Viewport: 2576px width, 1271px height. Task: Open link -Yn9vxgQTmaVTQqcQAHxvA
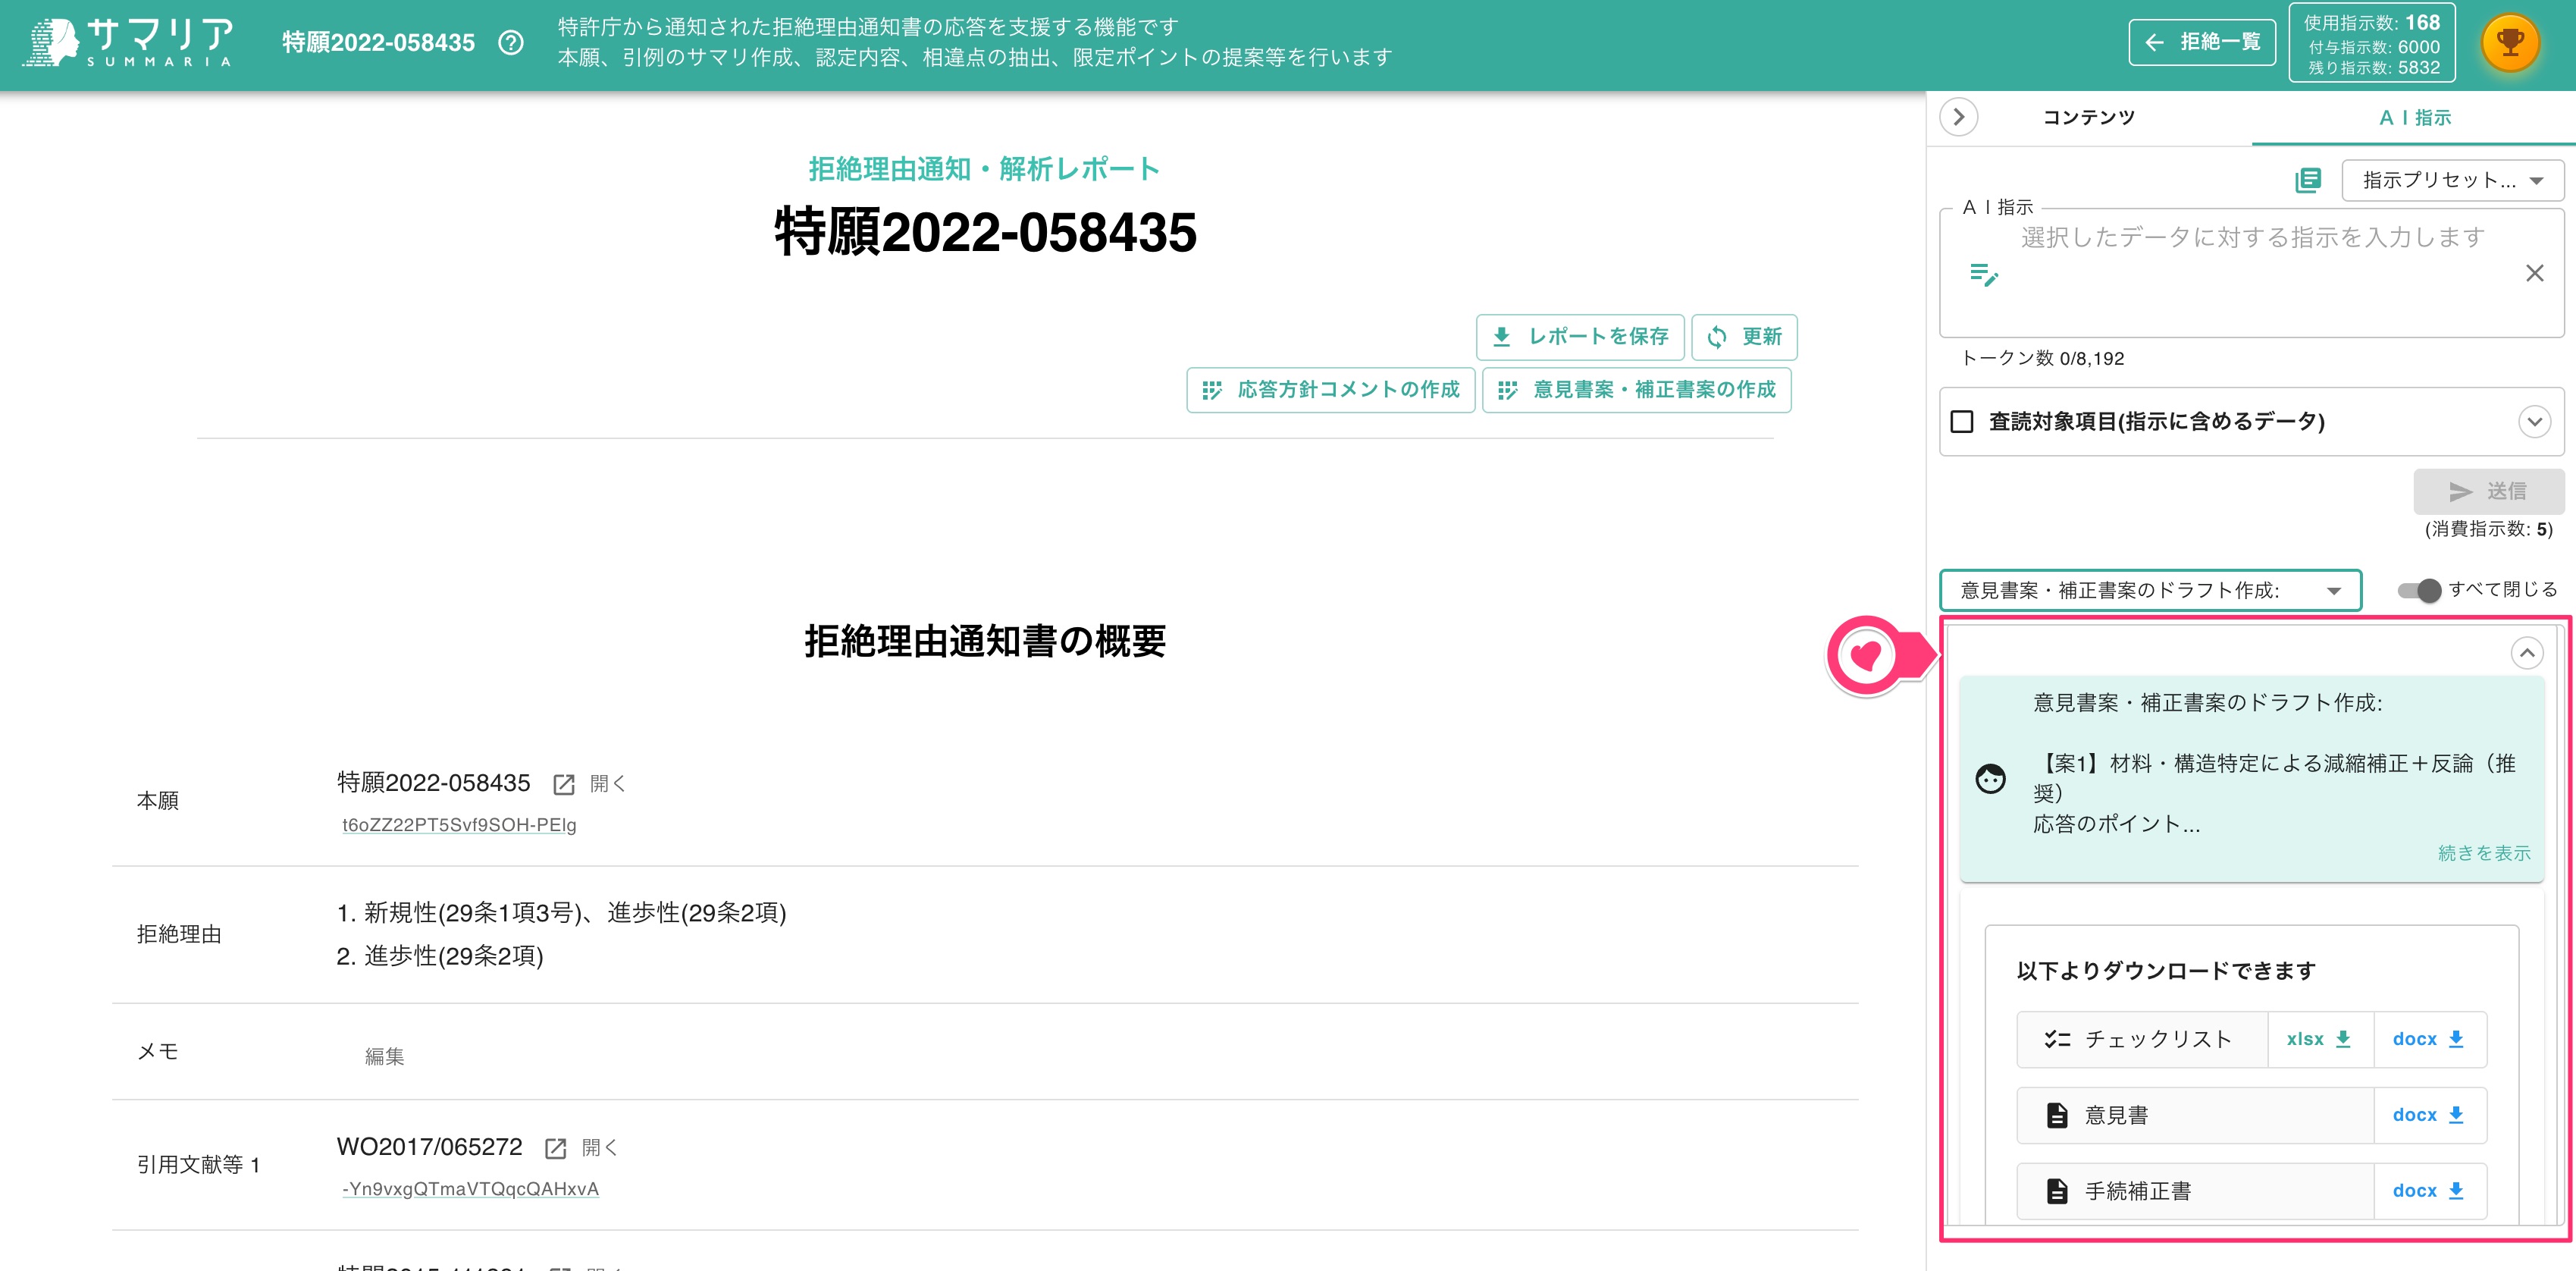point(470,1189)
